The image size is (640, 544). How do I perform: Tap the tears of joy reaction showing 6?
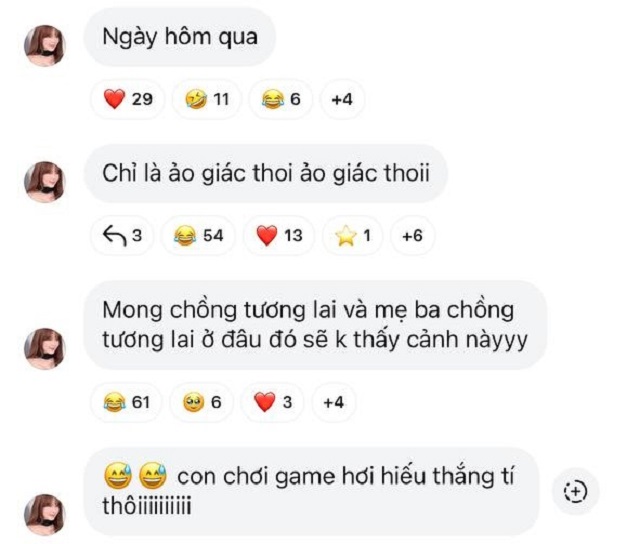tap(281, 99)
